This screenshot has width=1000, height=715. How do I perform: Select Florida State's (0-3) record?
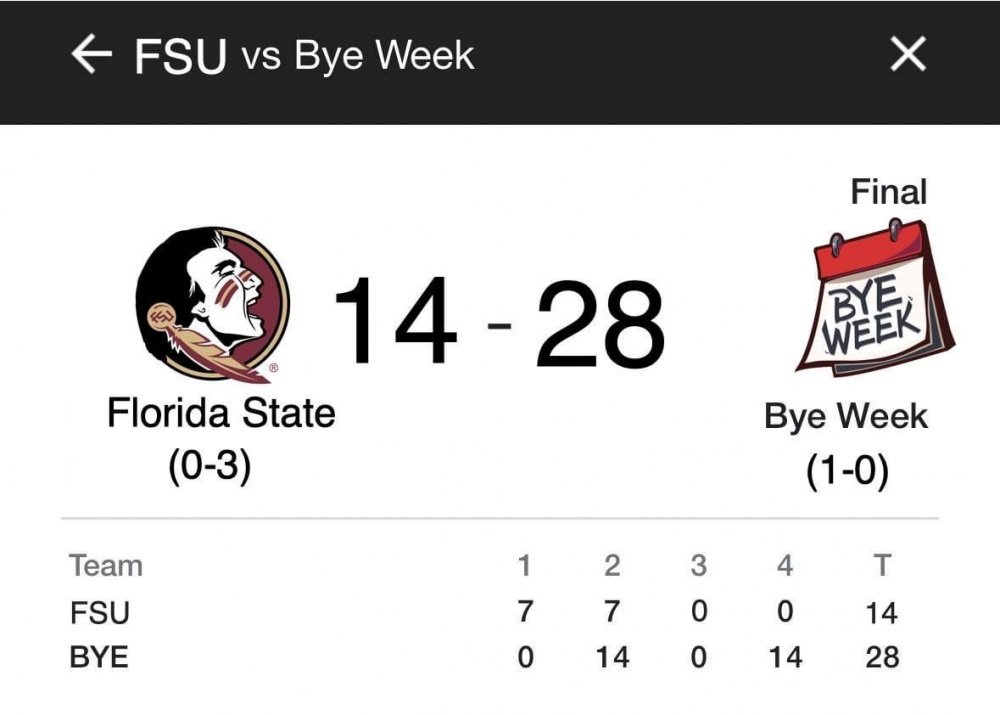tap(210, 466)
